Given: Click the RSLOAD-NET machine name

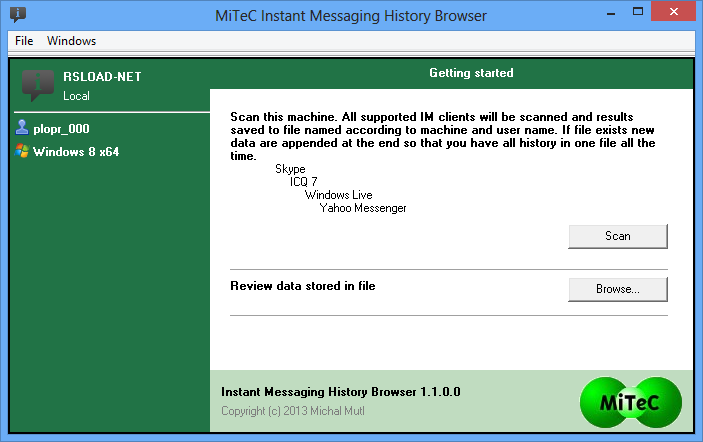Looking at the screenshot, I should point(102,77).
